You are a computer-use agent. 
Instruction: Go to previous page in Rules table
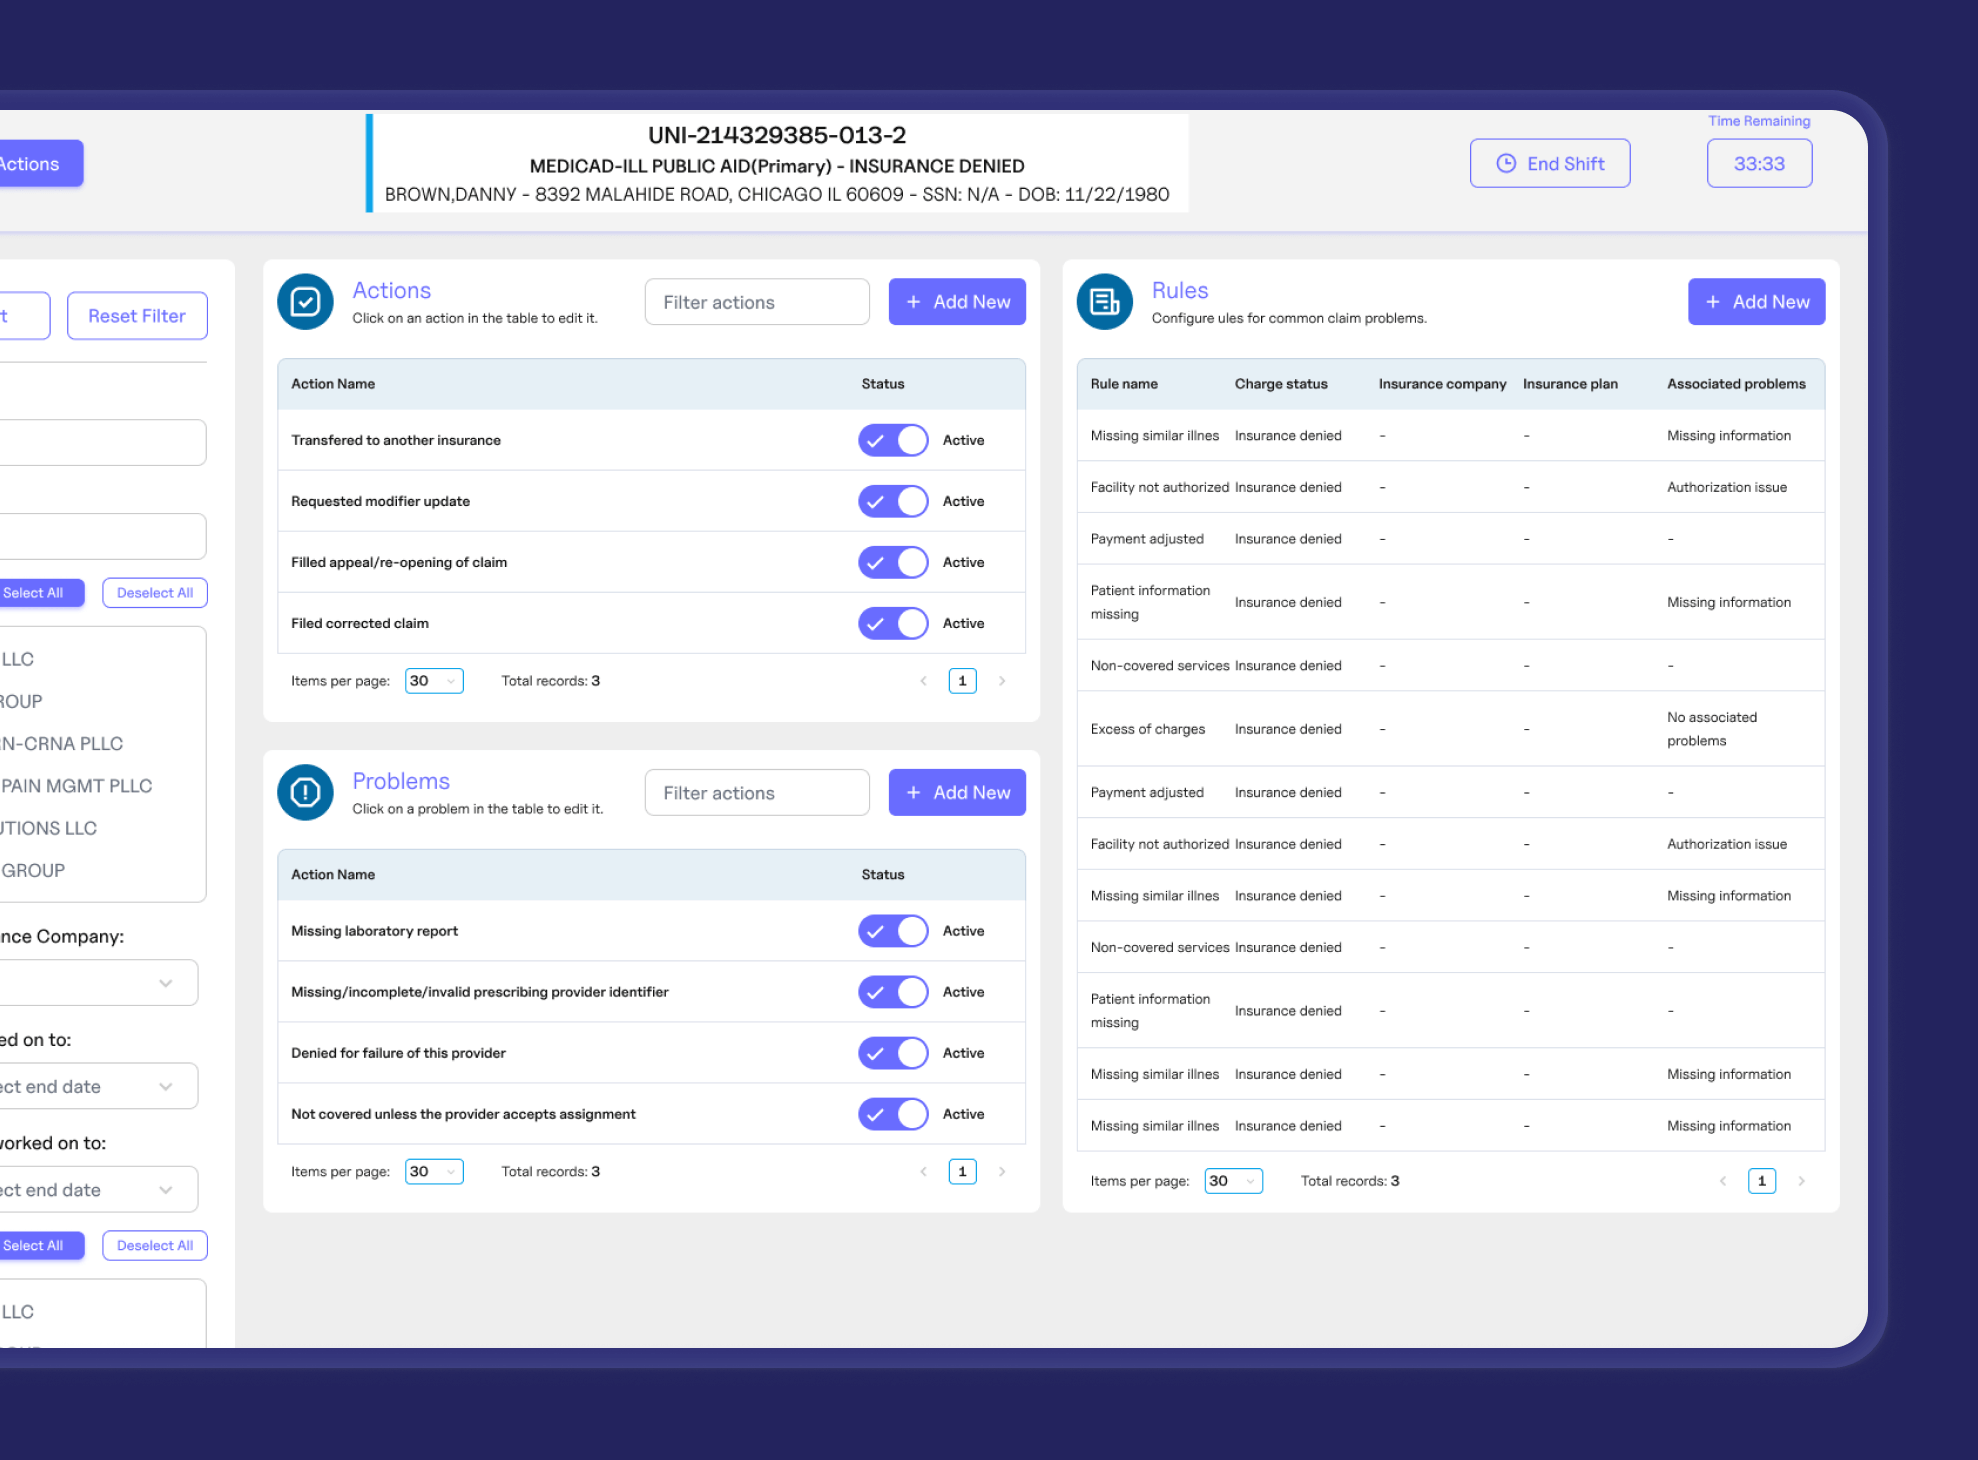coord(1723,1181)
